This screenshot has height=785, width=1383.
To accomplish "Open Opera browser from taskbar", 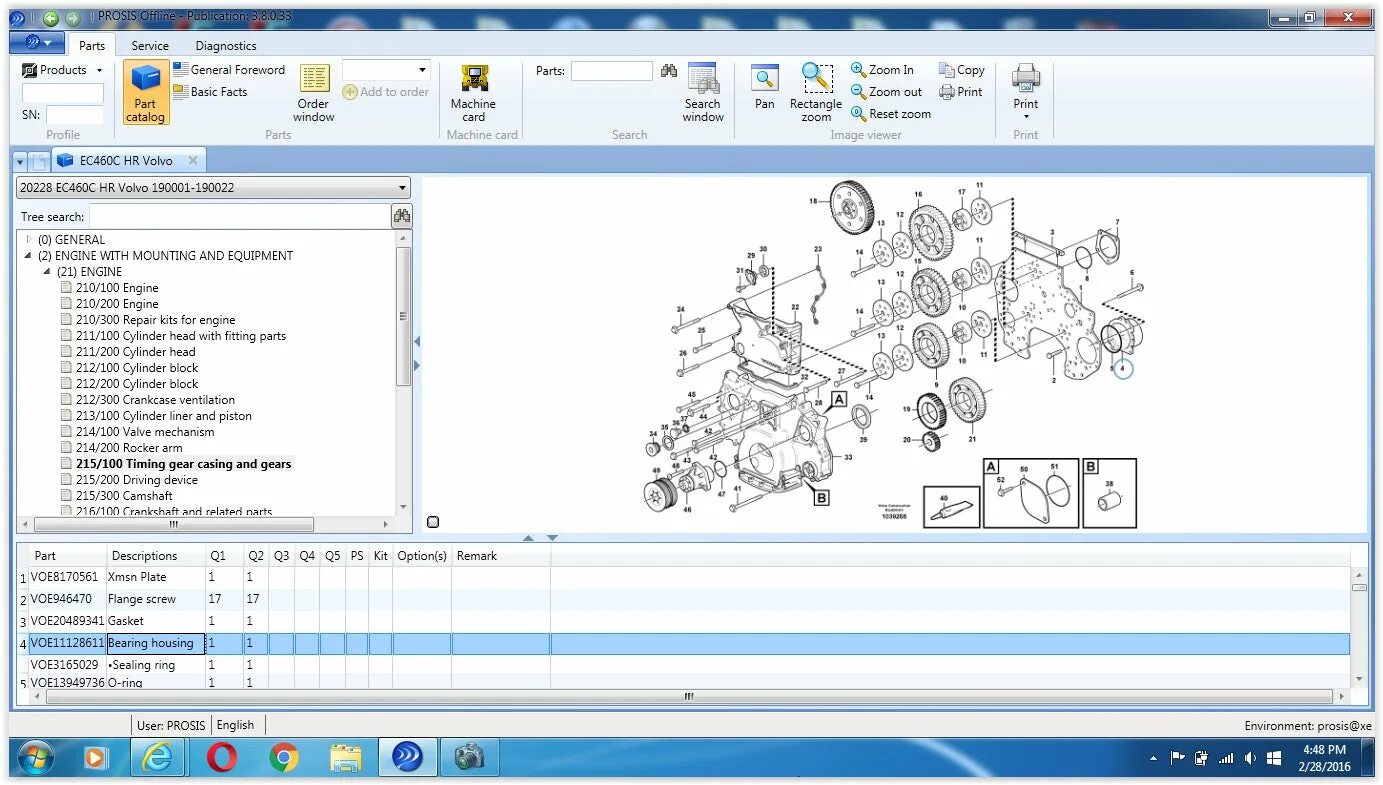I will (x=221, y=758).
